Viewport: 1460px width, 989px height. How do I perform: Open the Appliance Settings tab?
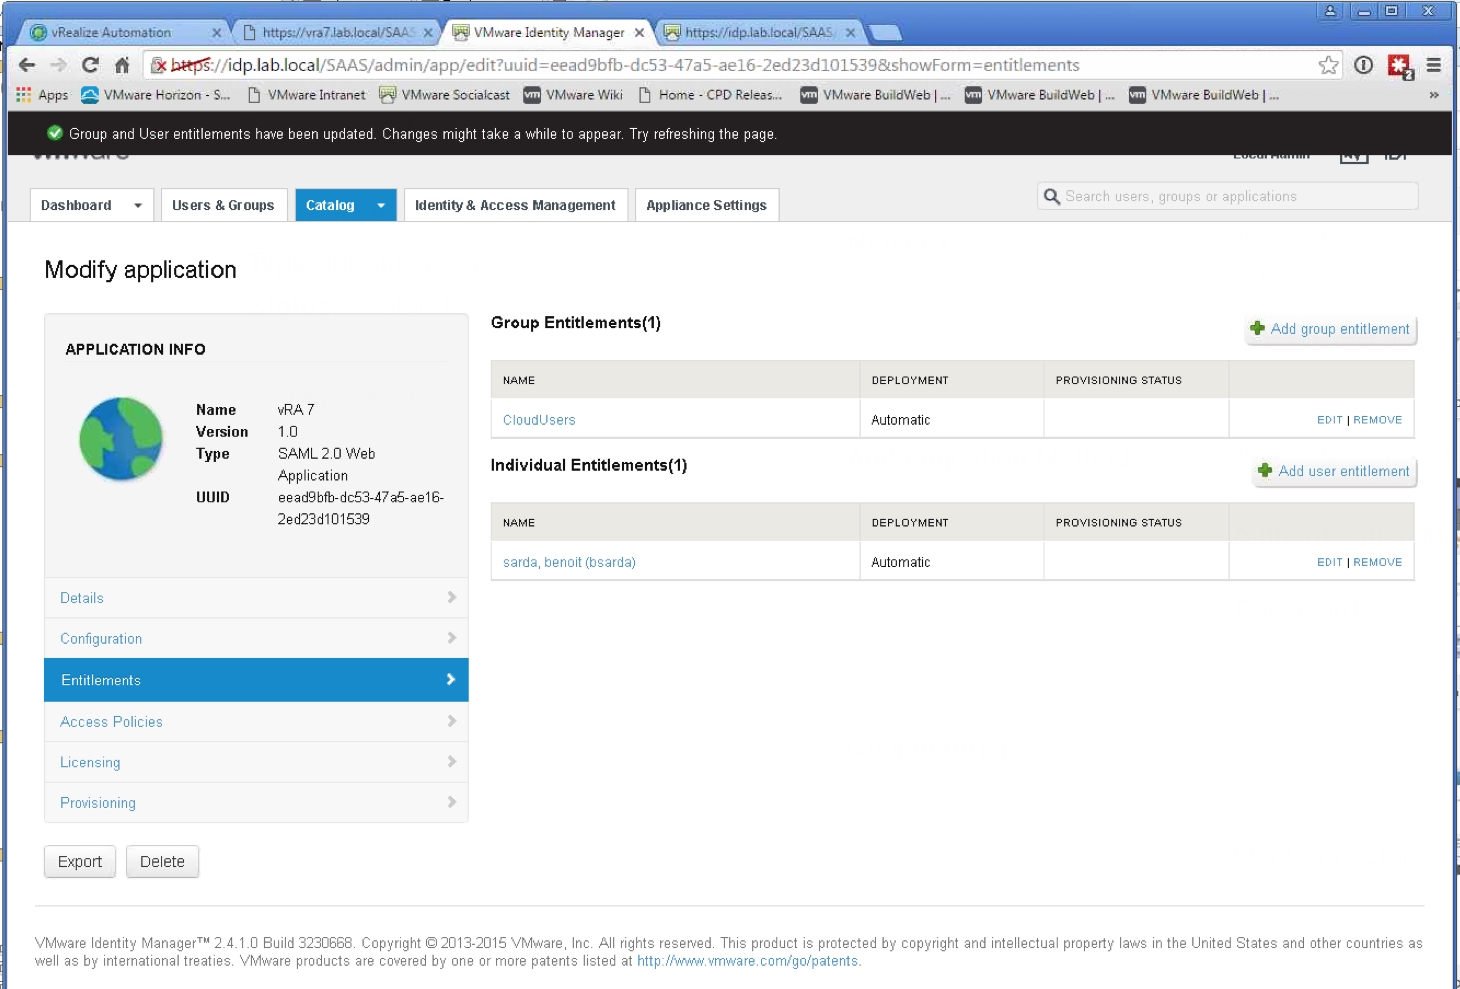click(x=706, y=205)
